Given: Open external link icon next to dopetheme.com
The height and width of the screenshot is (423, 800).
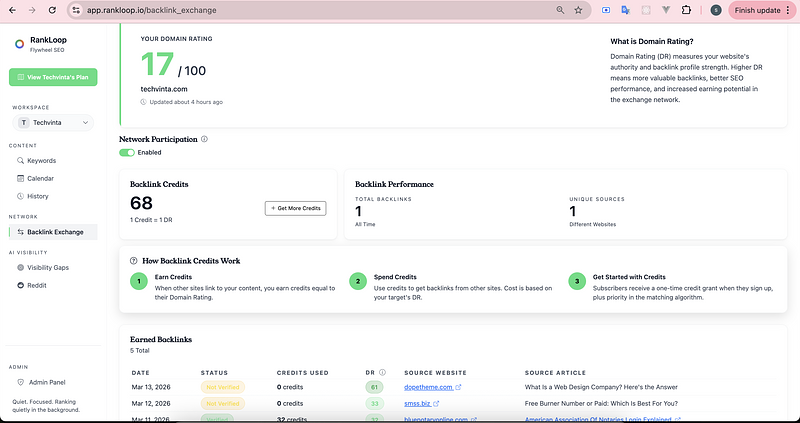Looking at the screenshot, I should (459, 386).
